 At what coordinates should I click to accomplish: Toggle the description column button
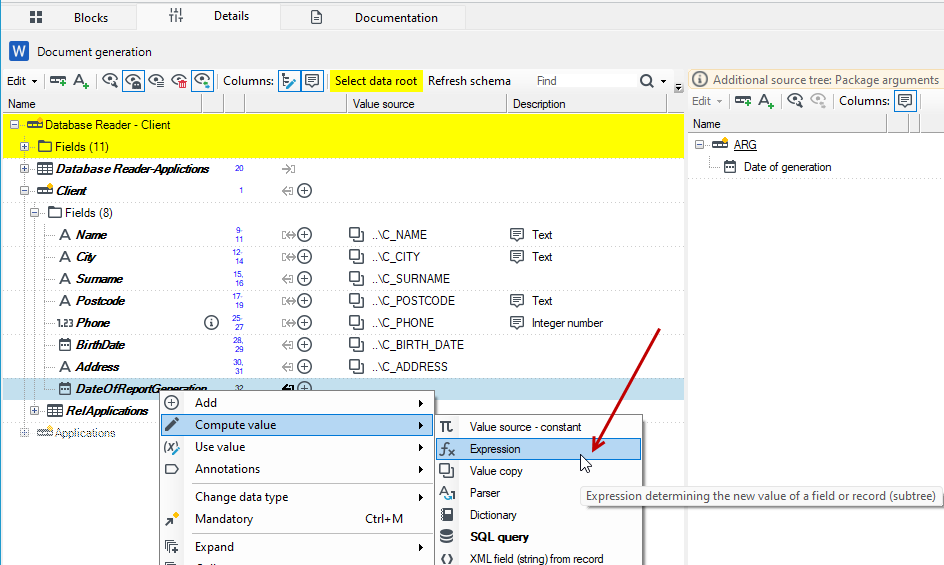(x=312, y=81)
